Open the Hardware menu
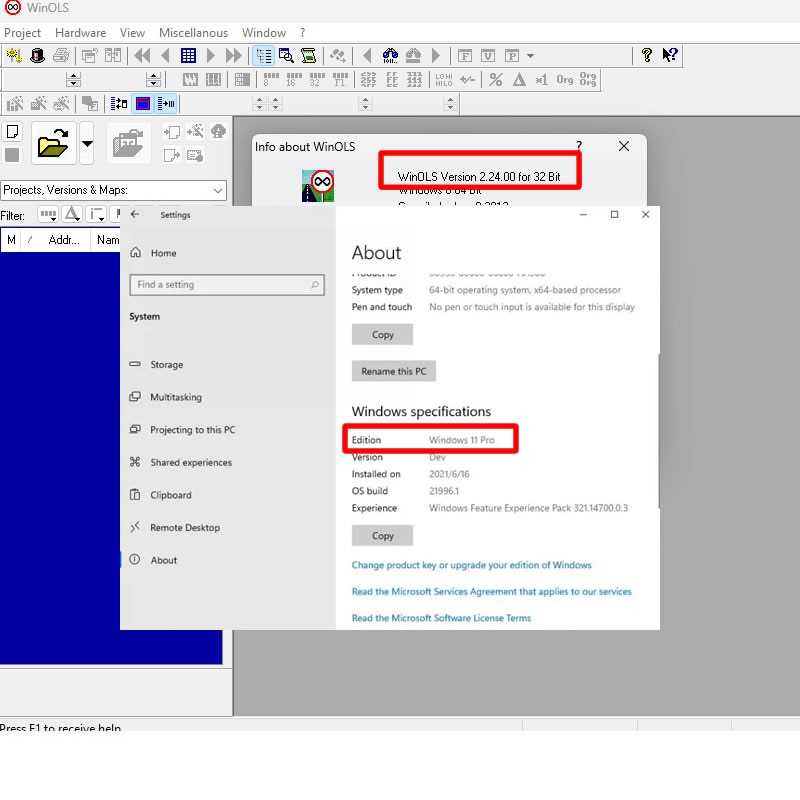Viewport: 800px width, 800px height. (81, 33)
